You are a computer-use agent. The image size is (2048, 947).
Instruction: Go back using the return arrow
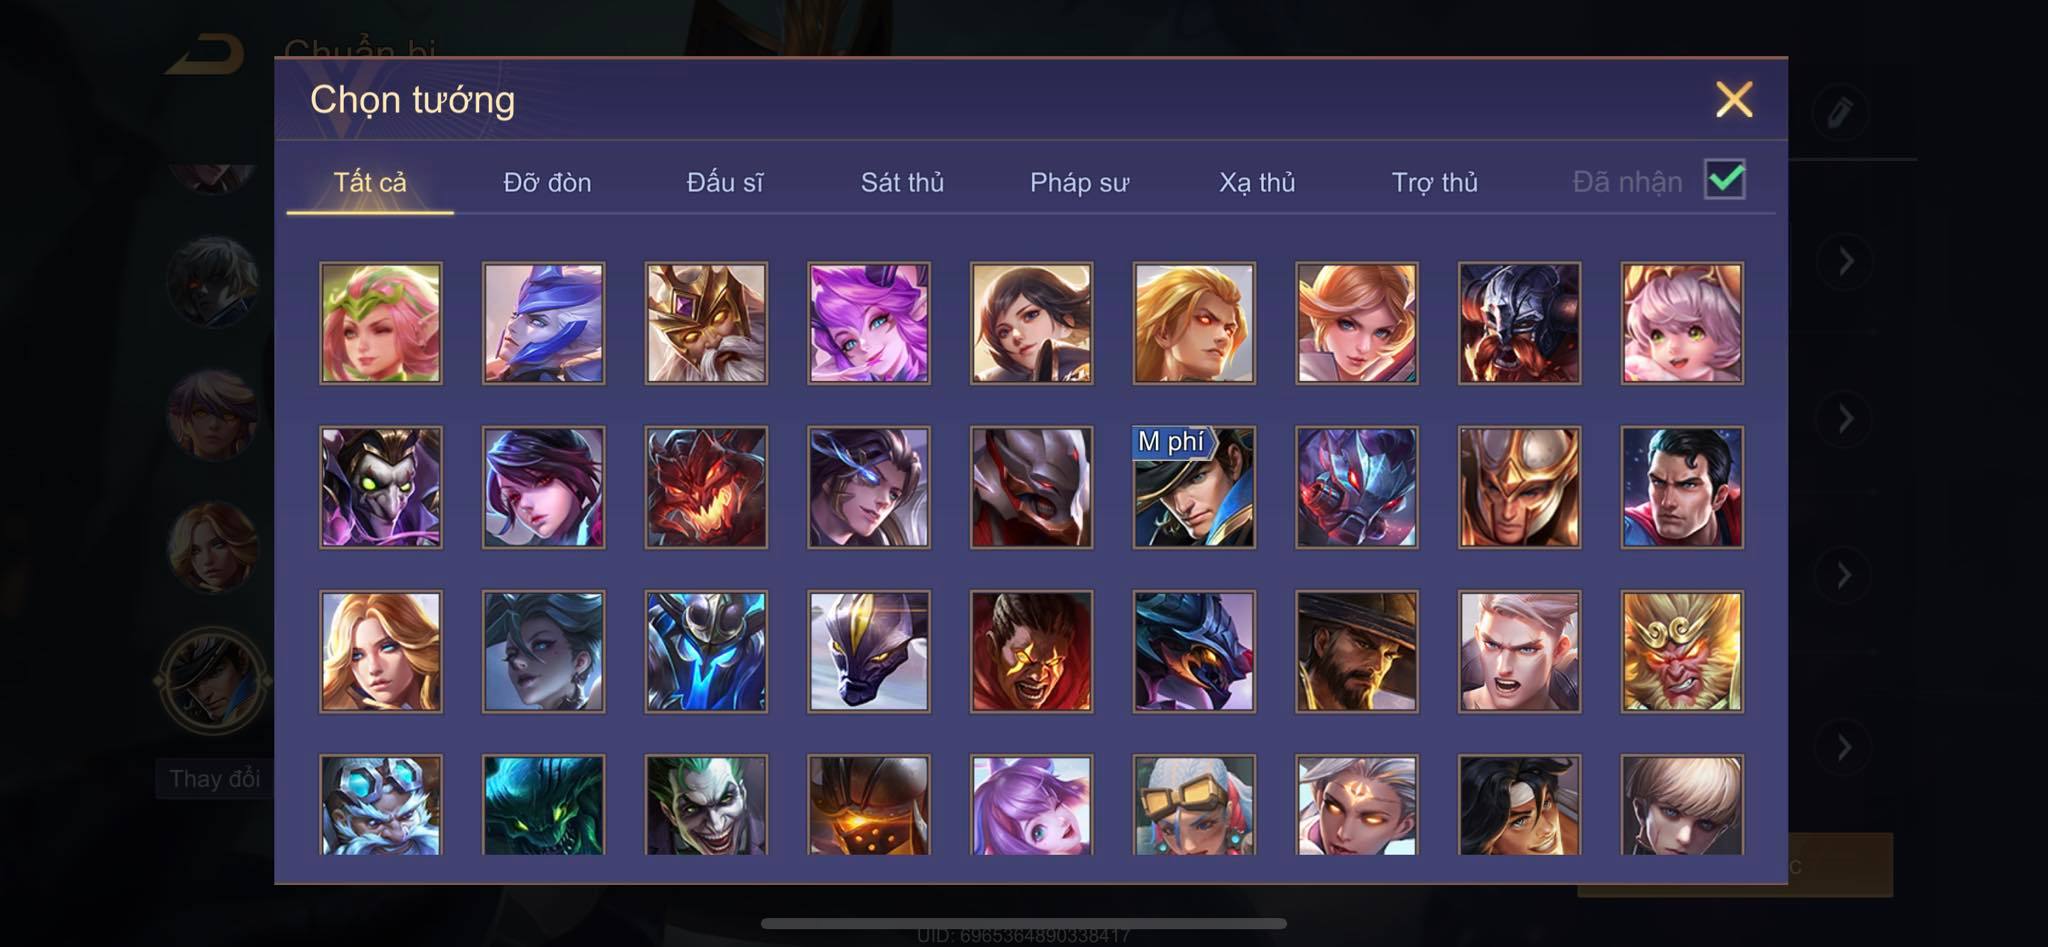pos(206,55)
